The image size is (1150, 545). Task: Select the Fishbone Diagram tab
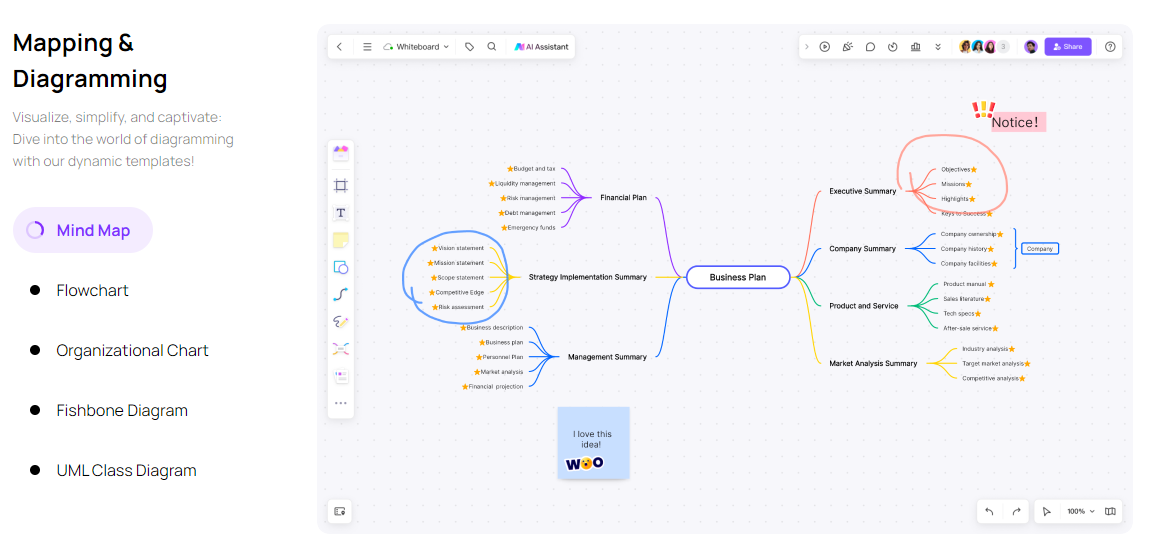click(x=122, y=411)
